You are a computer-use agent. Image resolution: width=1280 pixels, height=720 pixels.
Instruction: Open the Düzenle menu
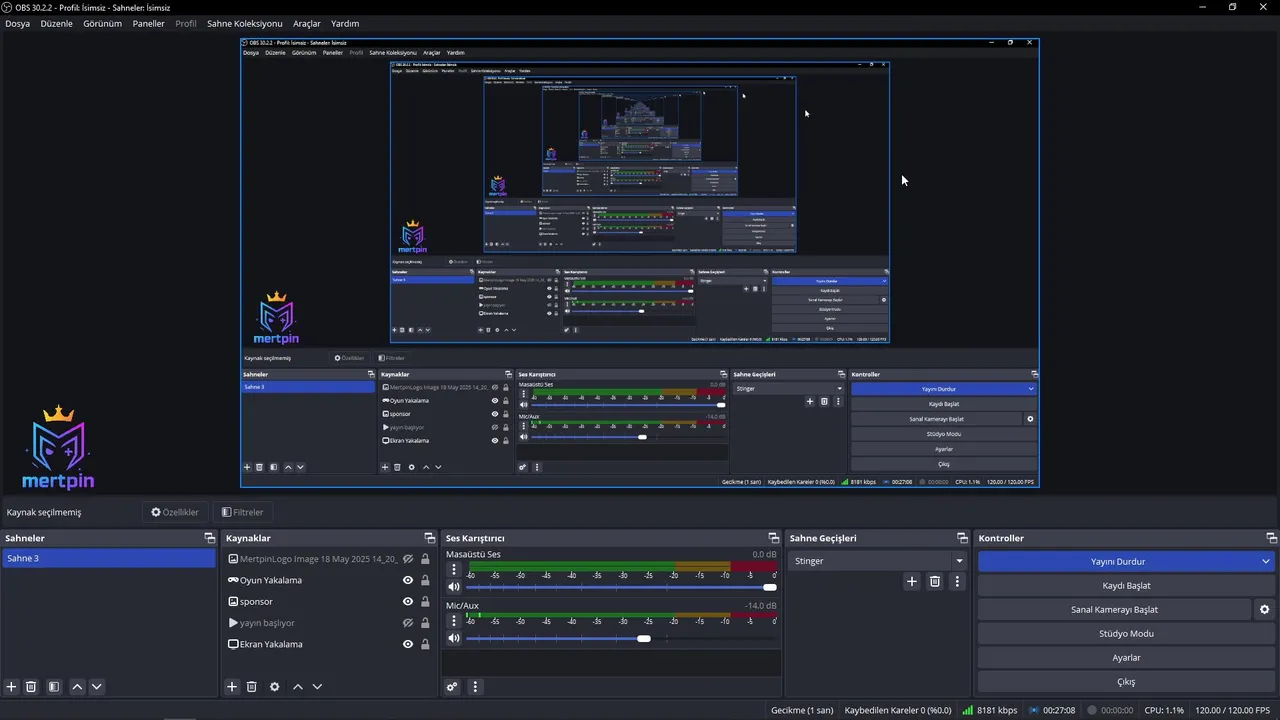pyautogui.click(x=56, y=23)
